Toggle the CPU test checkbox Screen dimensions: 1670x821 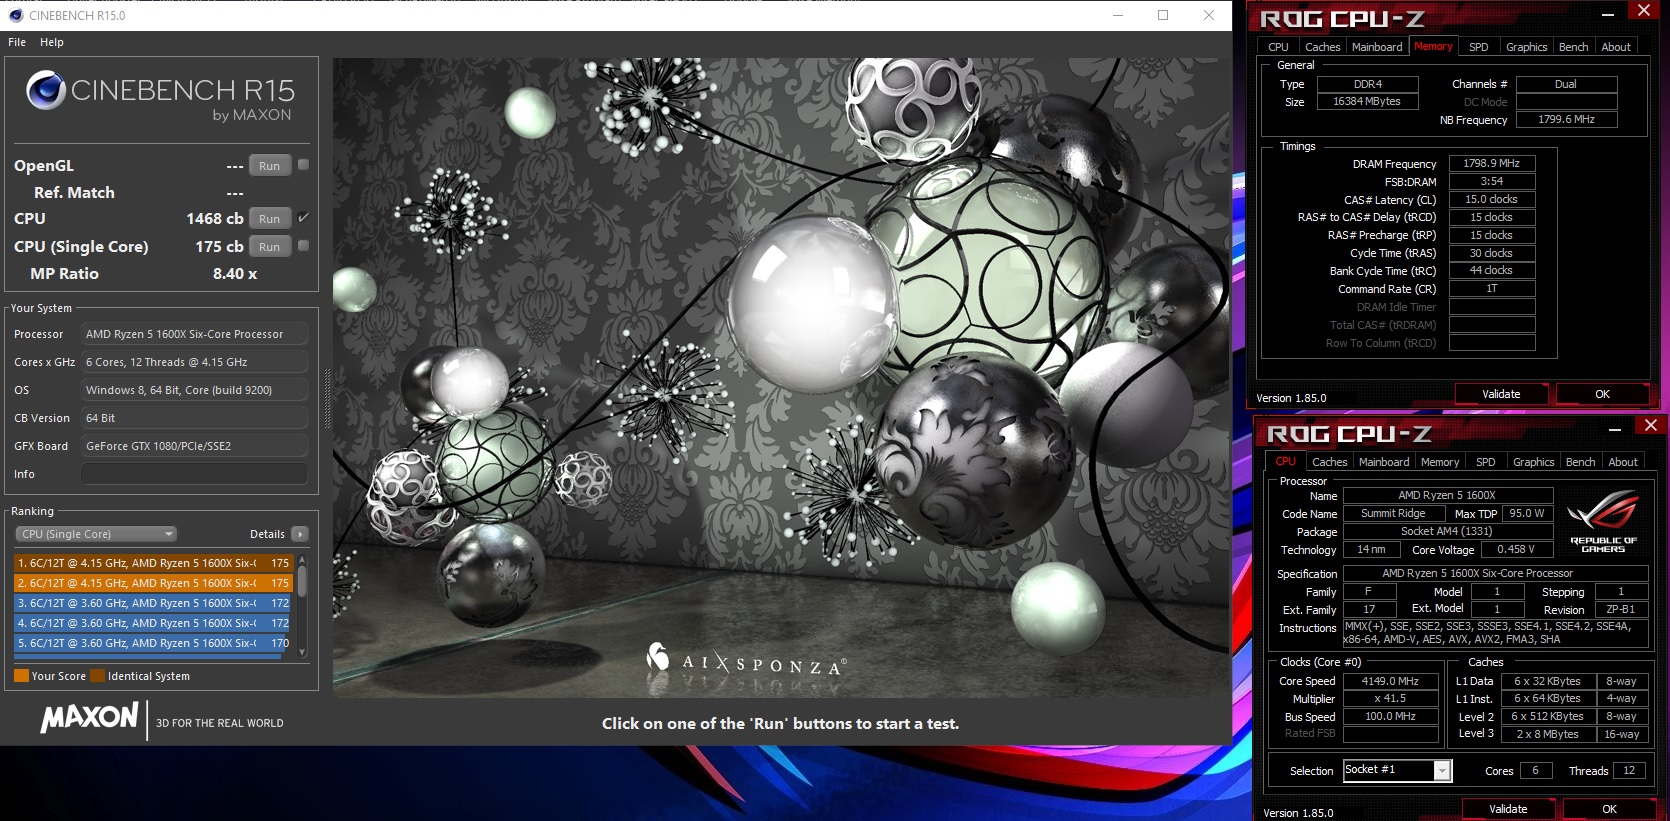(303, 217)
